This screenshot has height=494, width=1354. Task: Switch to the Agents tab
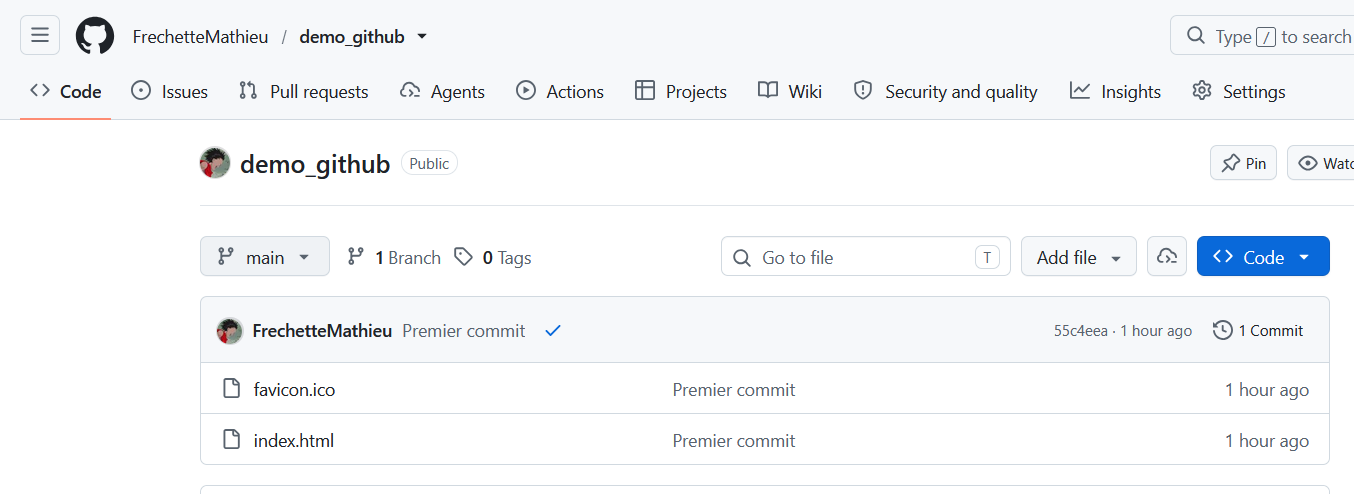[x=442, y=91]
